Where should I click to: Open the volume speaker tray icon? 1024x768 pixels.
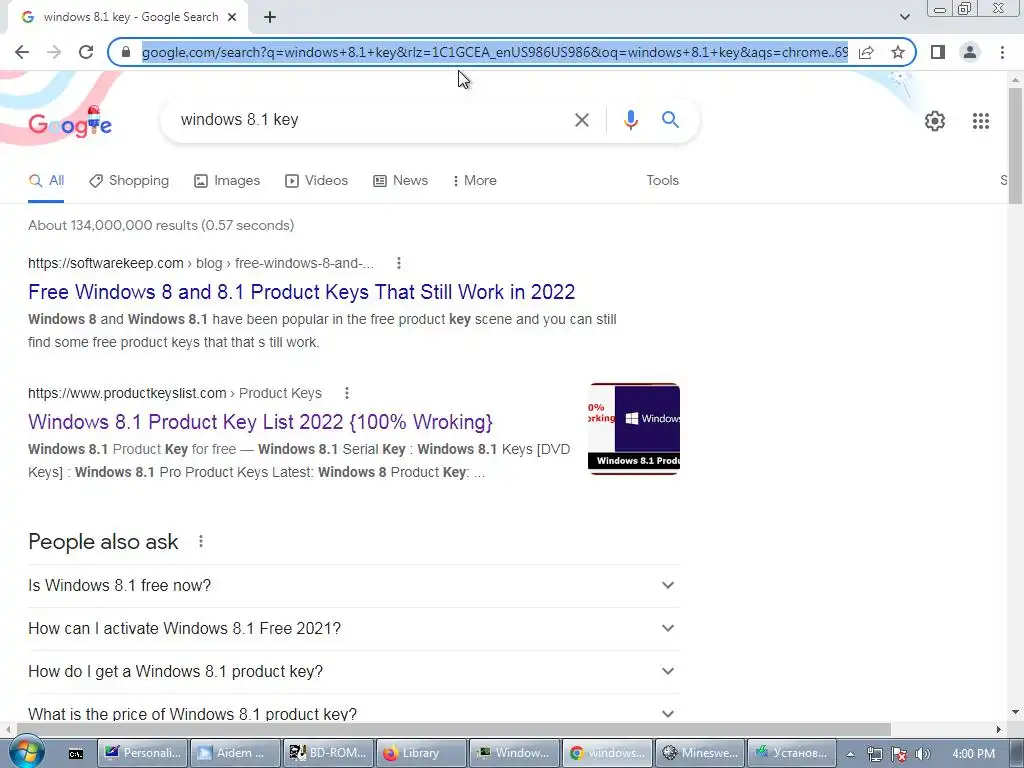[923, 754]
